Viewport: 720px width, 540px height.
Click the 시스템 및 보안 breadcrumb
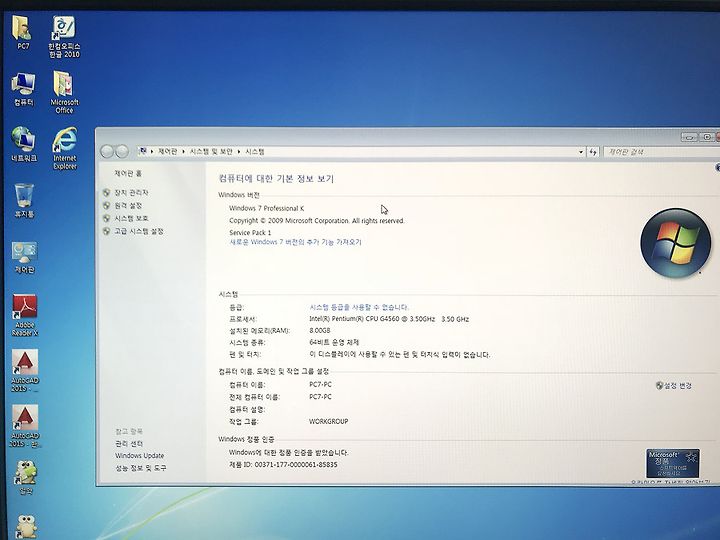211,151
